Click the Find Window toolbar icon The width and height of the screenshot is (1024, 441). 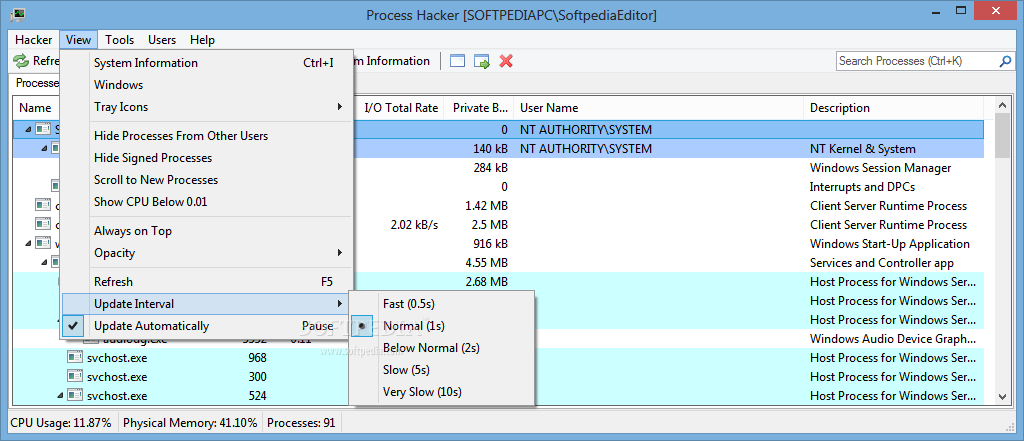pyautogui.click(x=457, y=61)
